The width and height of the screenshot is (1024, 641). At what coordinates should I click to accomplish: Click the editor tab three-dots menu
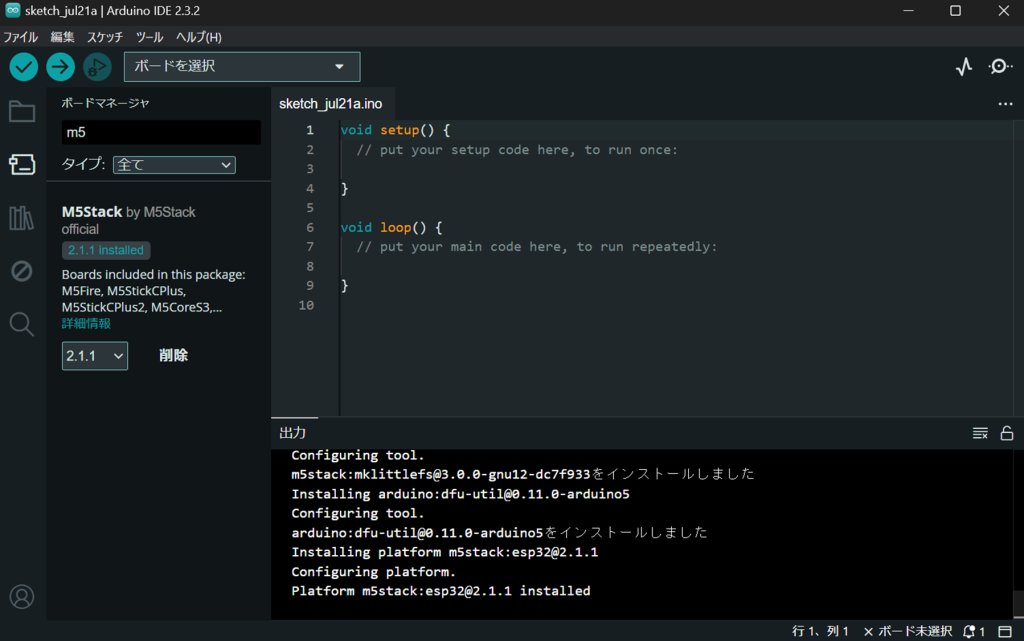click(1005, 104)
